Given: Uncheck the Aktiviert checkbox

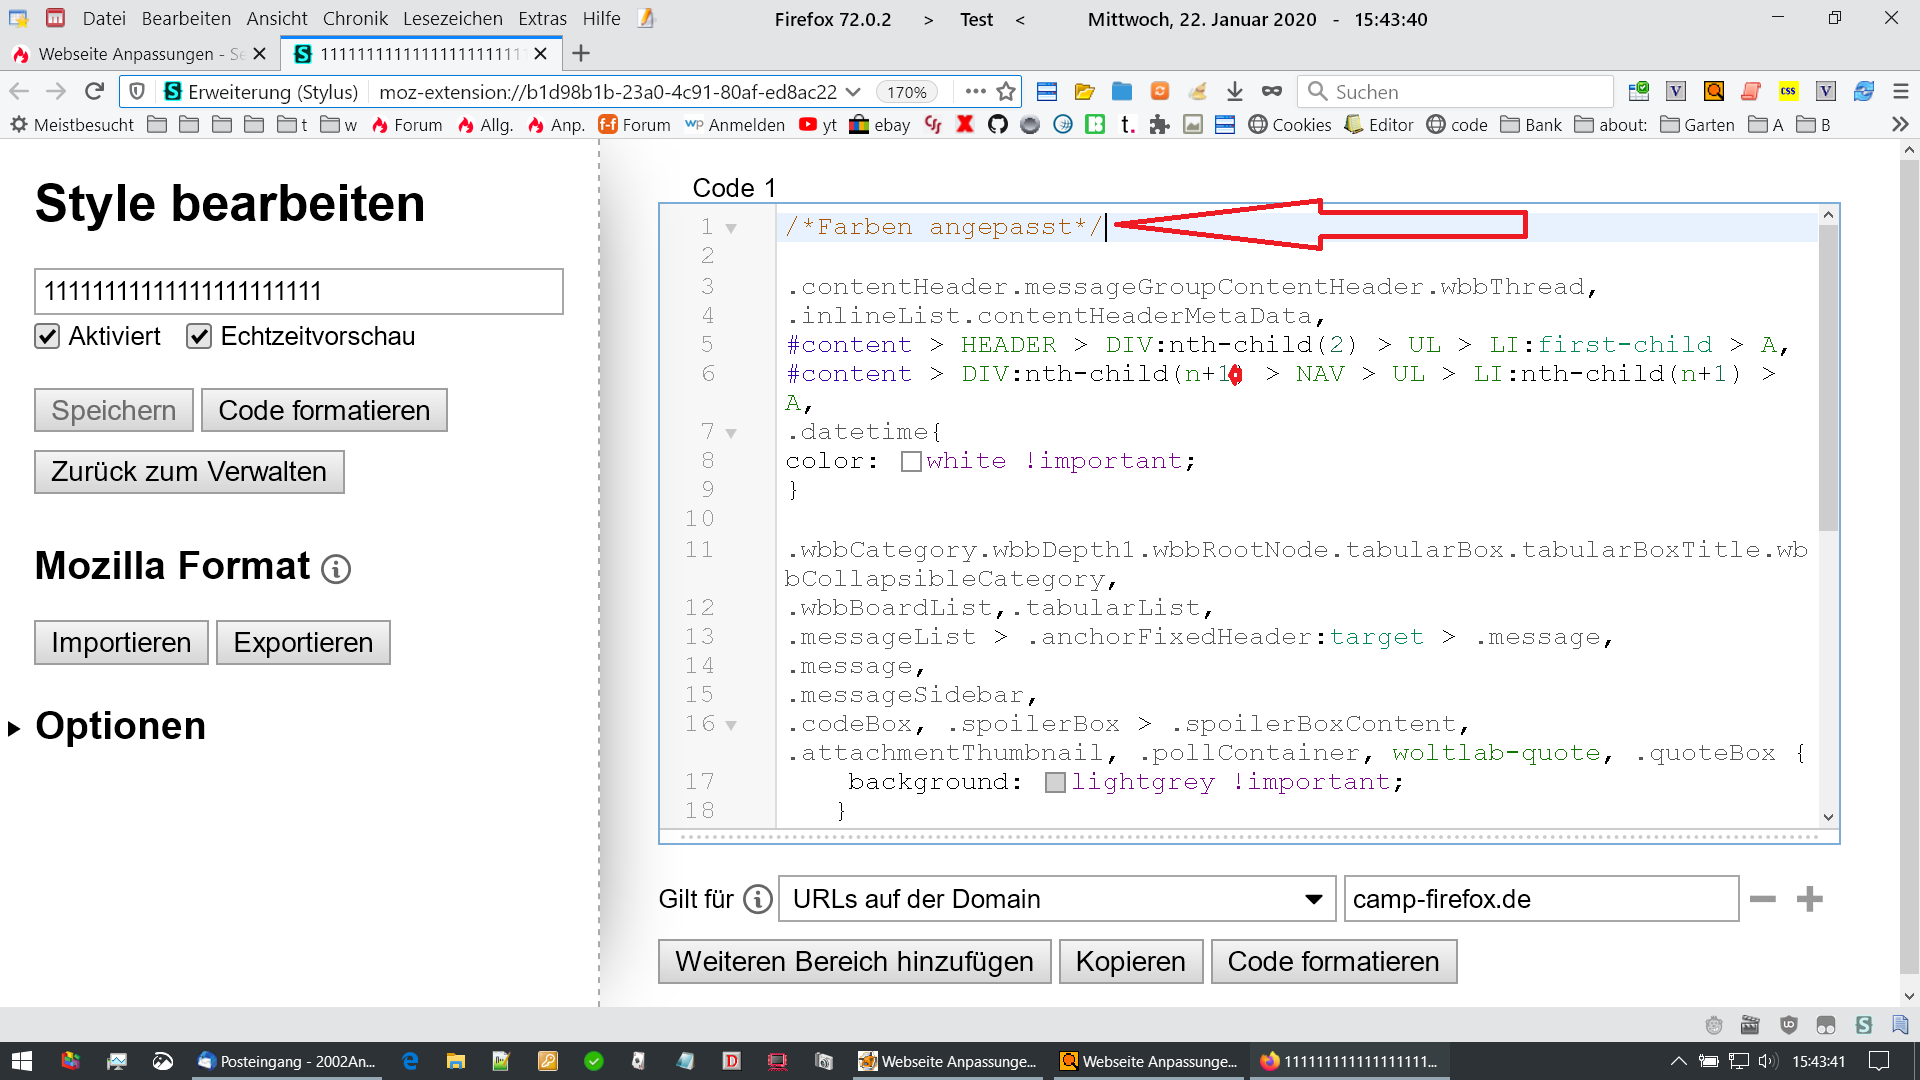Looking at the screenshot, I should coord(47,337).
